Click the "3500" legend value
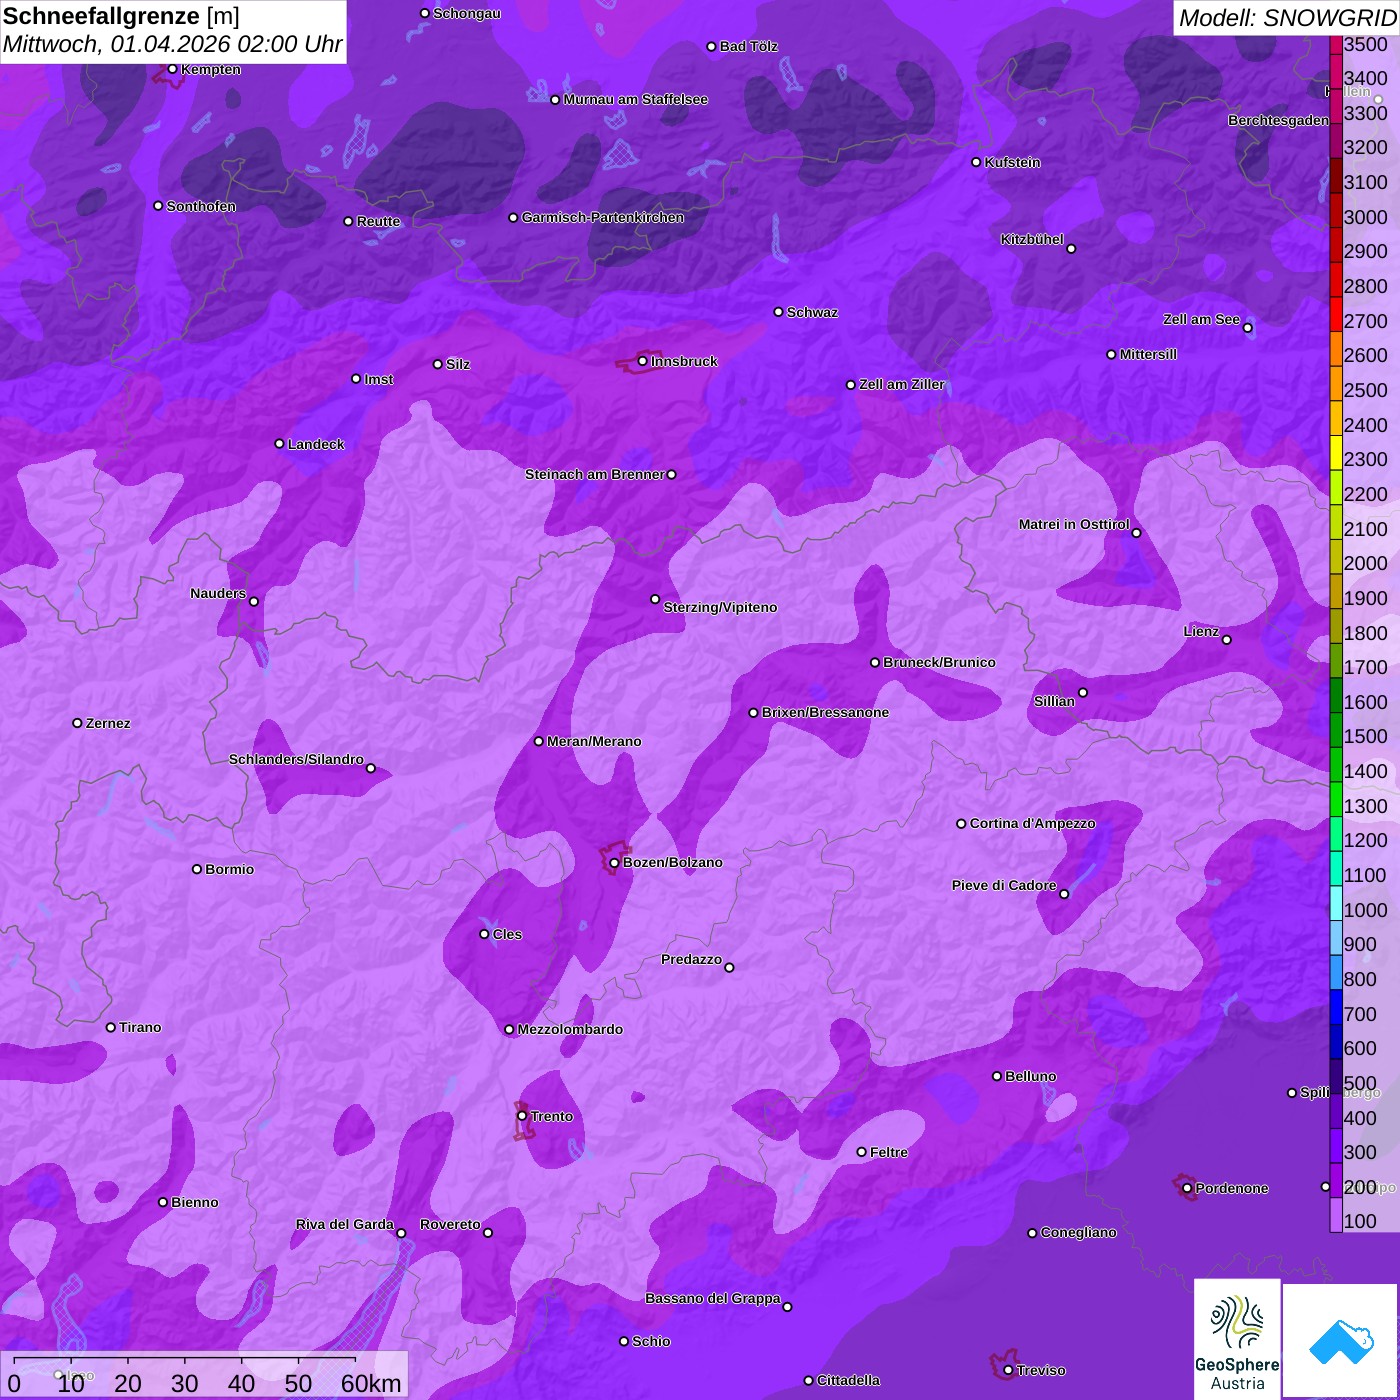The height and width of the screenshot is (1400, 1400). [1366, 44]
